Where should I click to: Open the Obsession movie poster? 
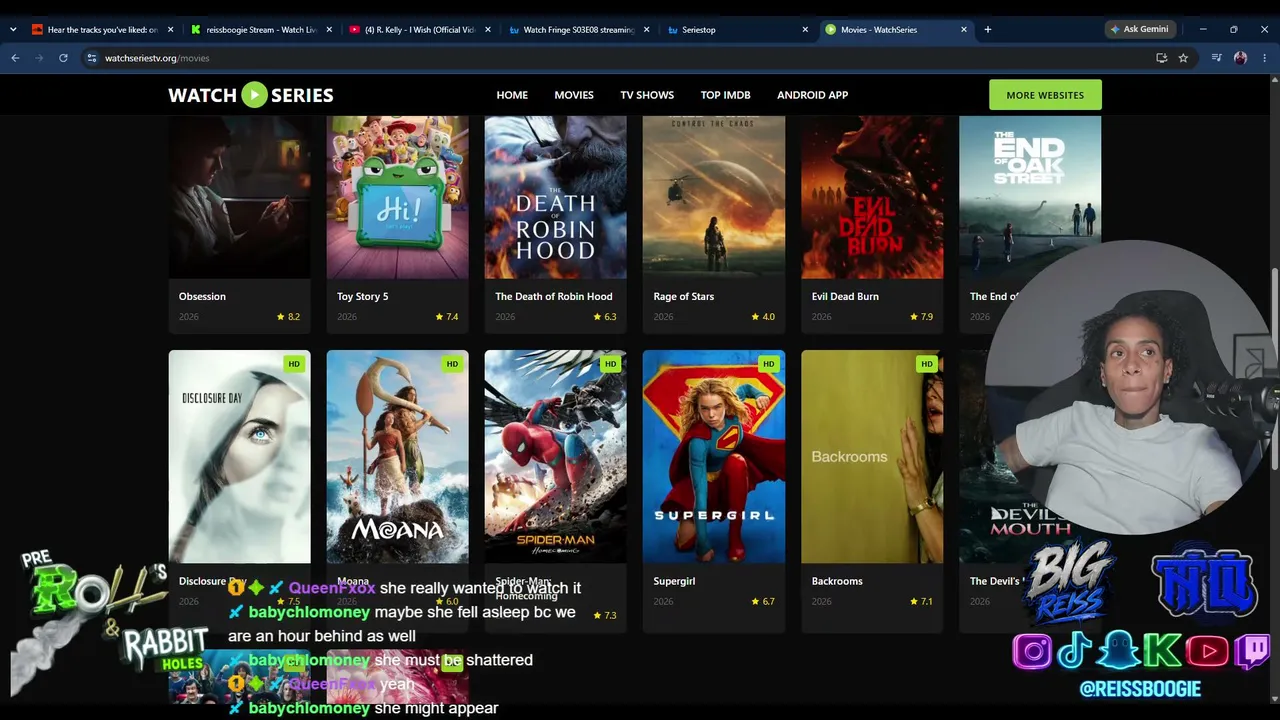pyautogui.click(x=240, y=197)
